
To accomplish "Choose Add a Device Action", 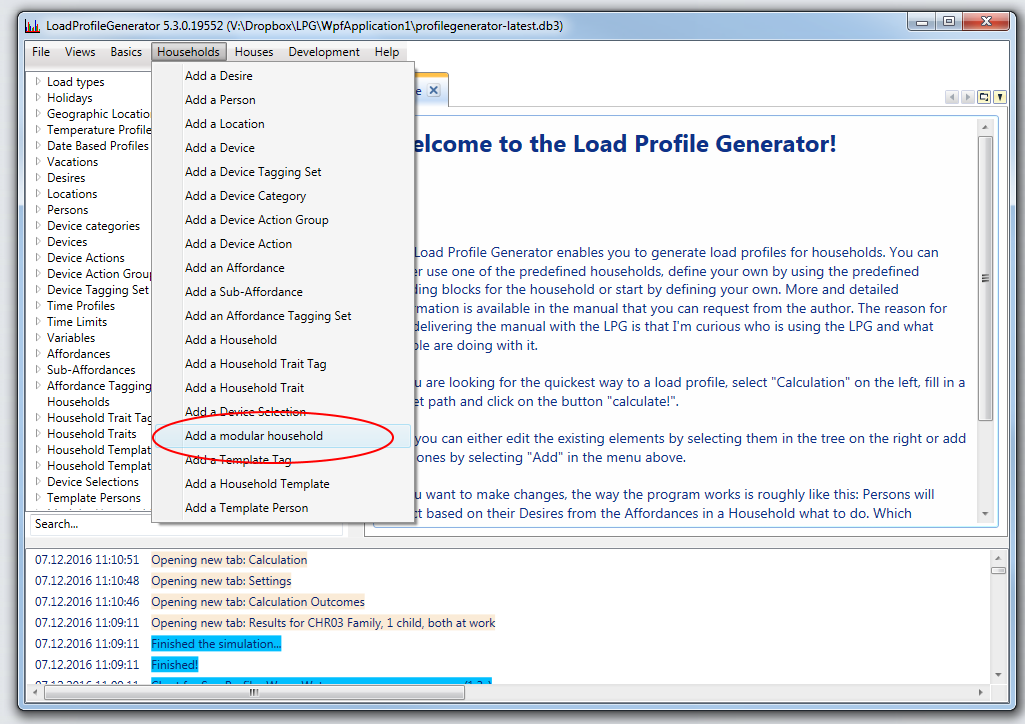I will click(283, 244).
